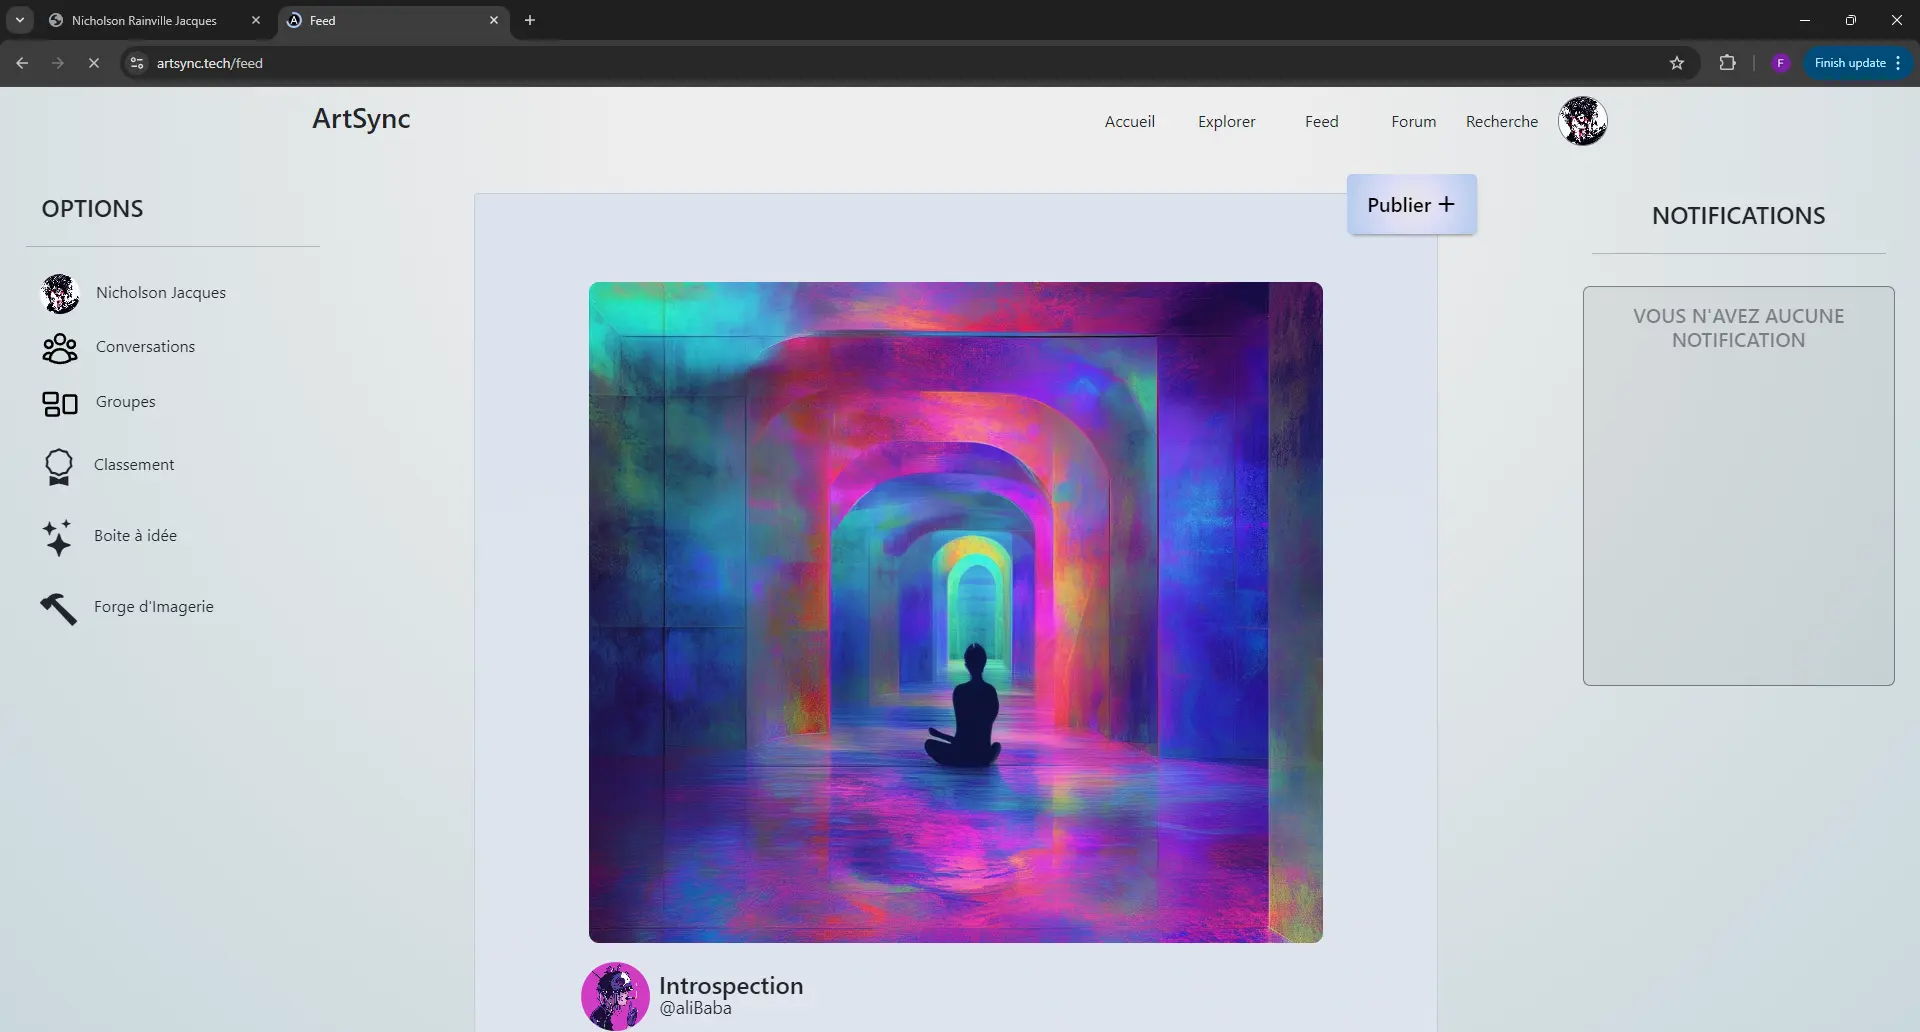Click the Classement award badge icon
Screen dimensions: 1920x1032
pyautogui.click(x=59, y=466)
